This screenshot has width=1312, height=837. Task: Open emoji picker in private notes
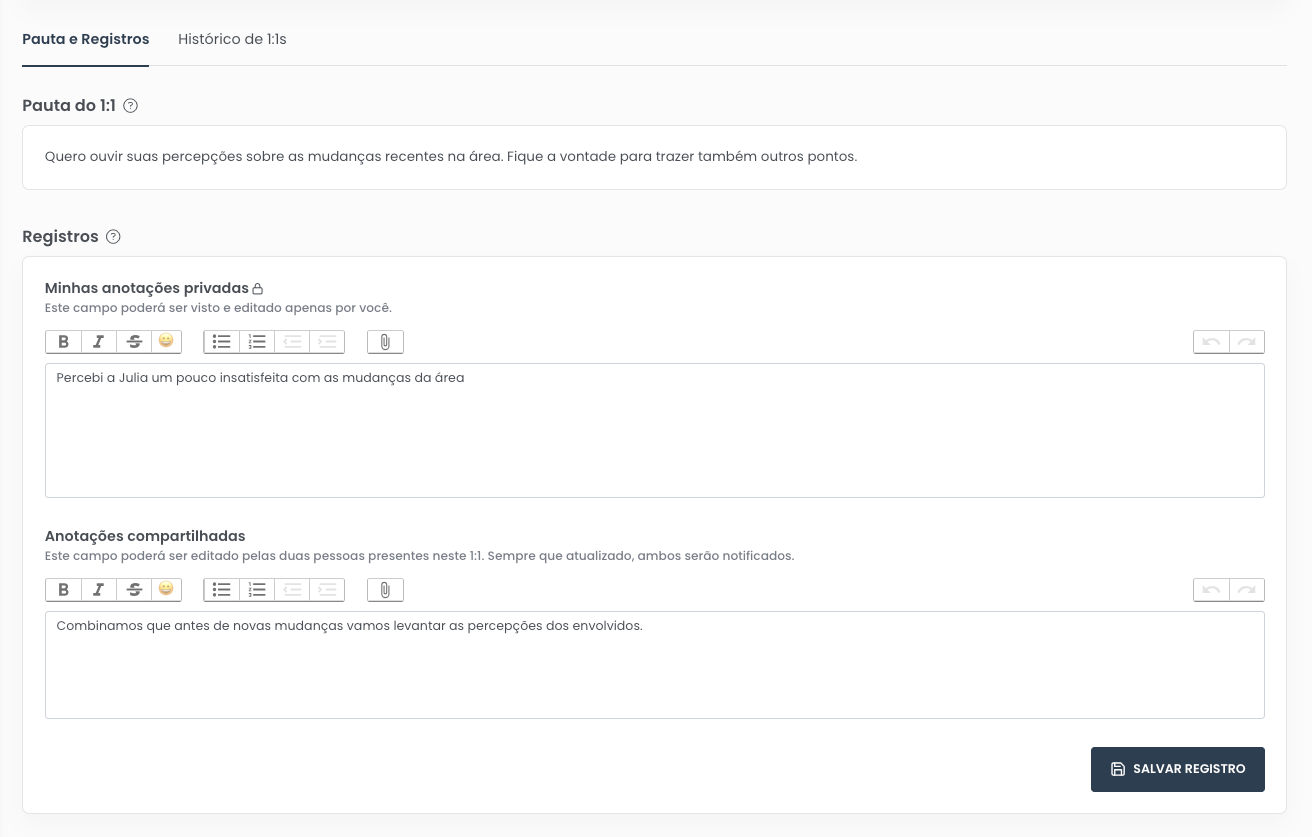[166, 341]
